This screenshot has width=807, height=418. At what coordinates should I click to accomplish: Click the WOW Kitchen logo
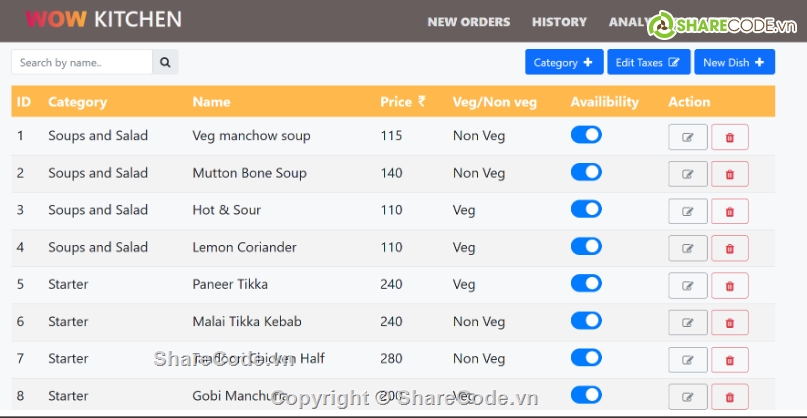[x=103, y=19]
